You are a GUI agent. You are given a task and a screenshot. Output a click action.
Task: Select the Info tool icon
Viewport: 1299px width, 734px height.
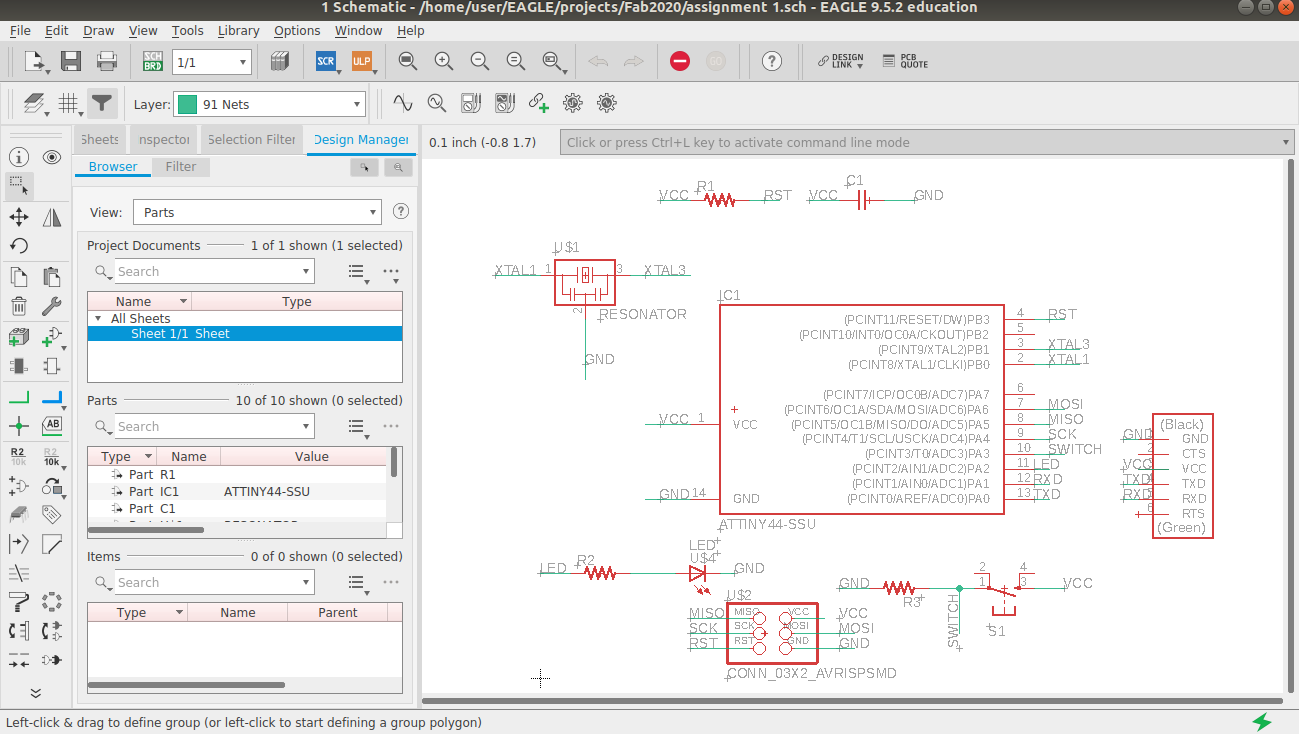(19, 157)
